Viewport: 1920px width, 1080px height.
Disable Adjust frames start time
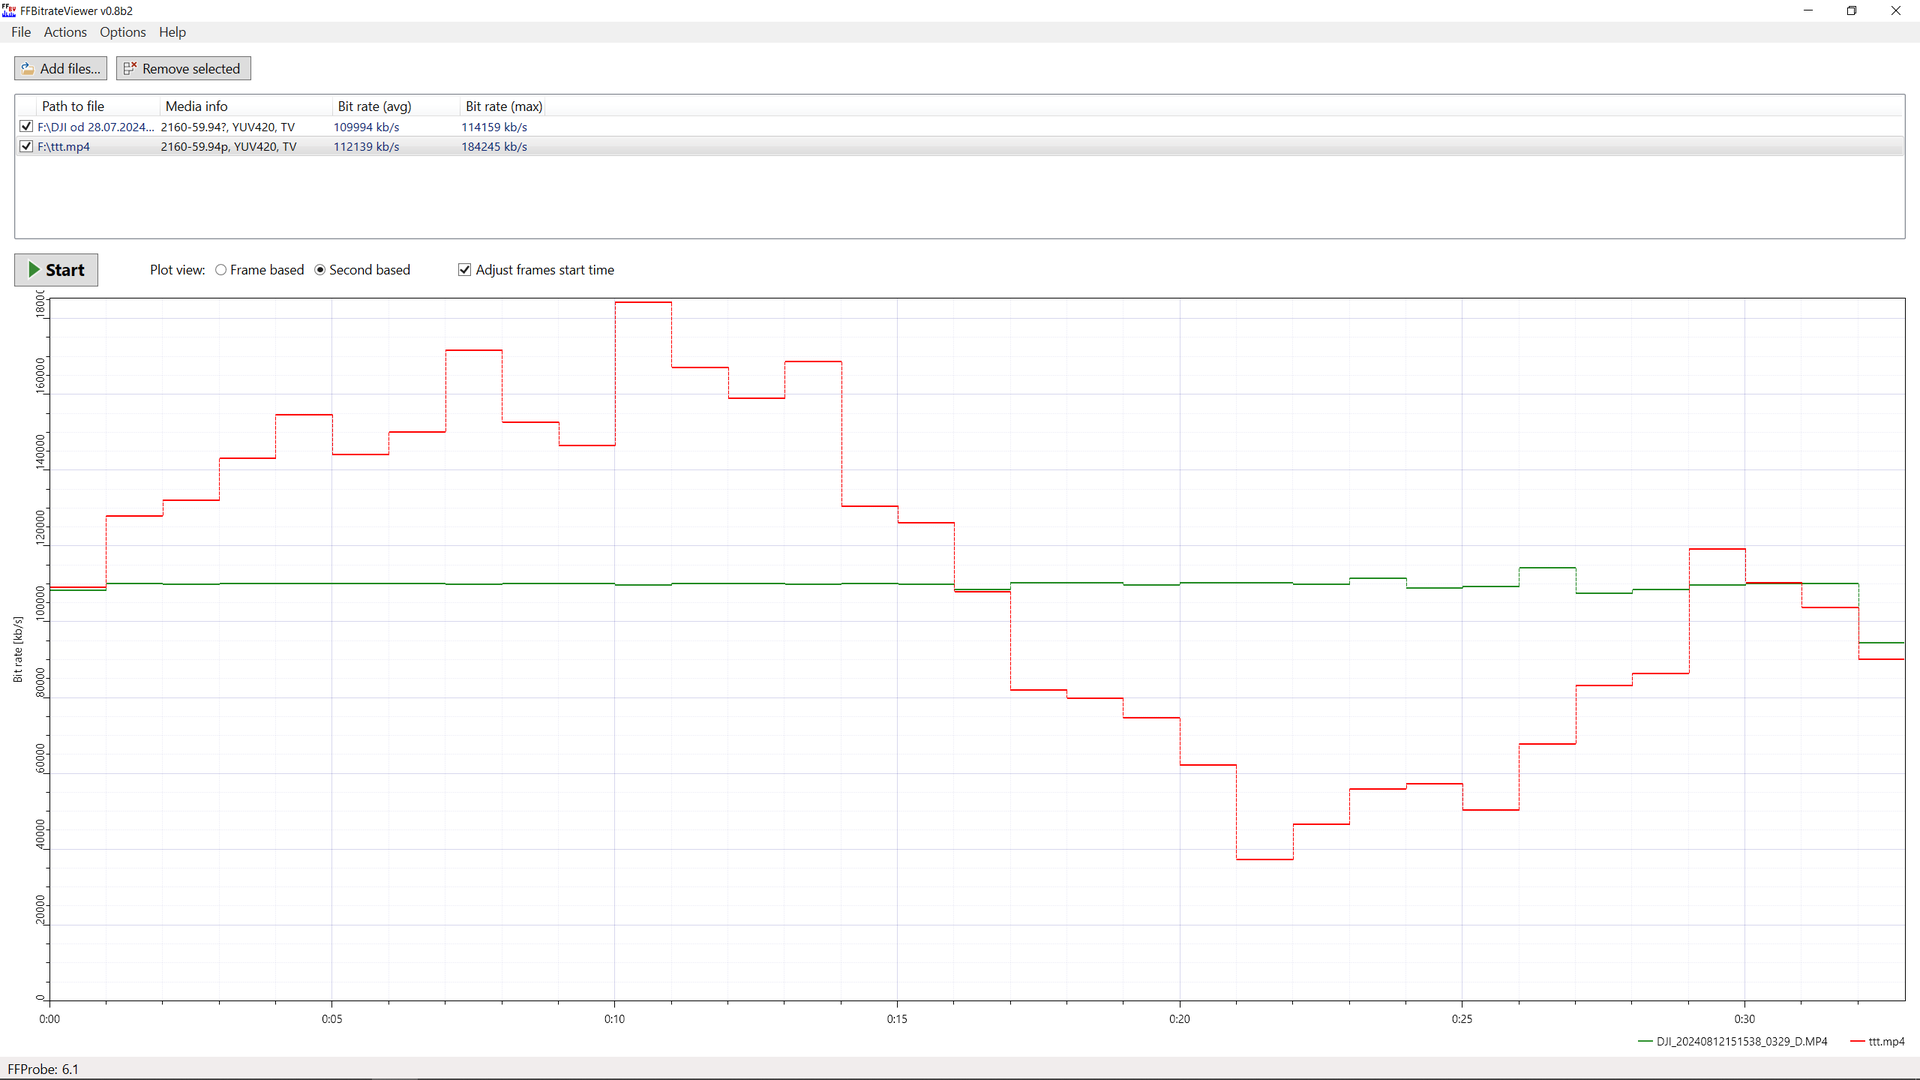465,270
